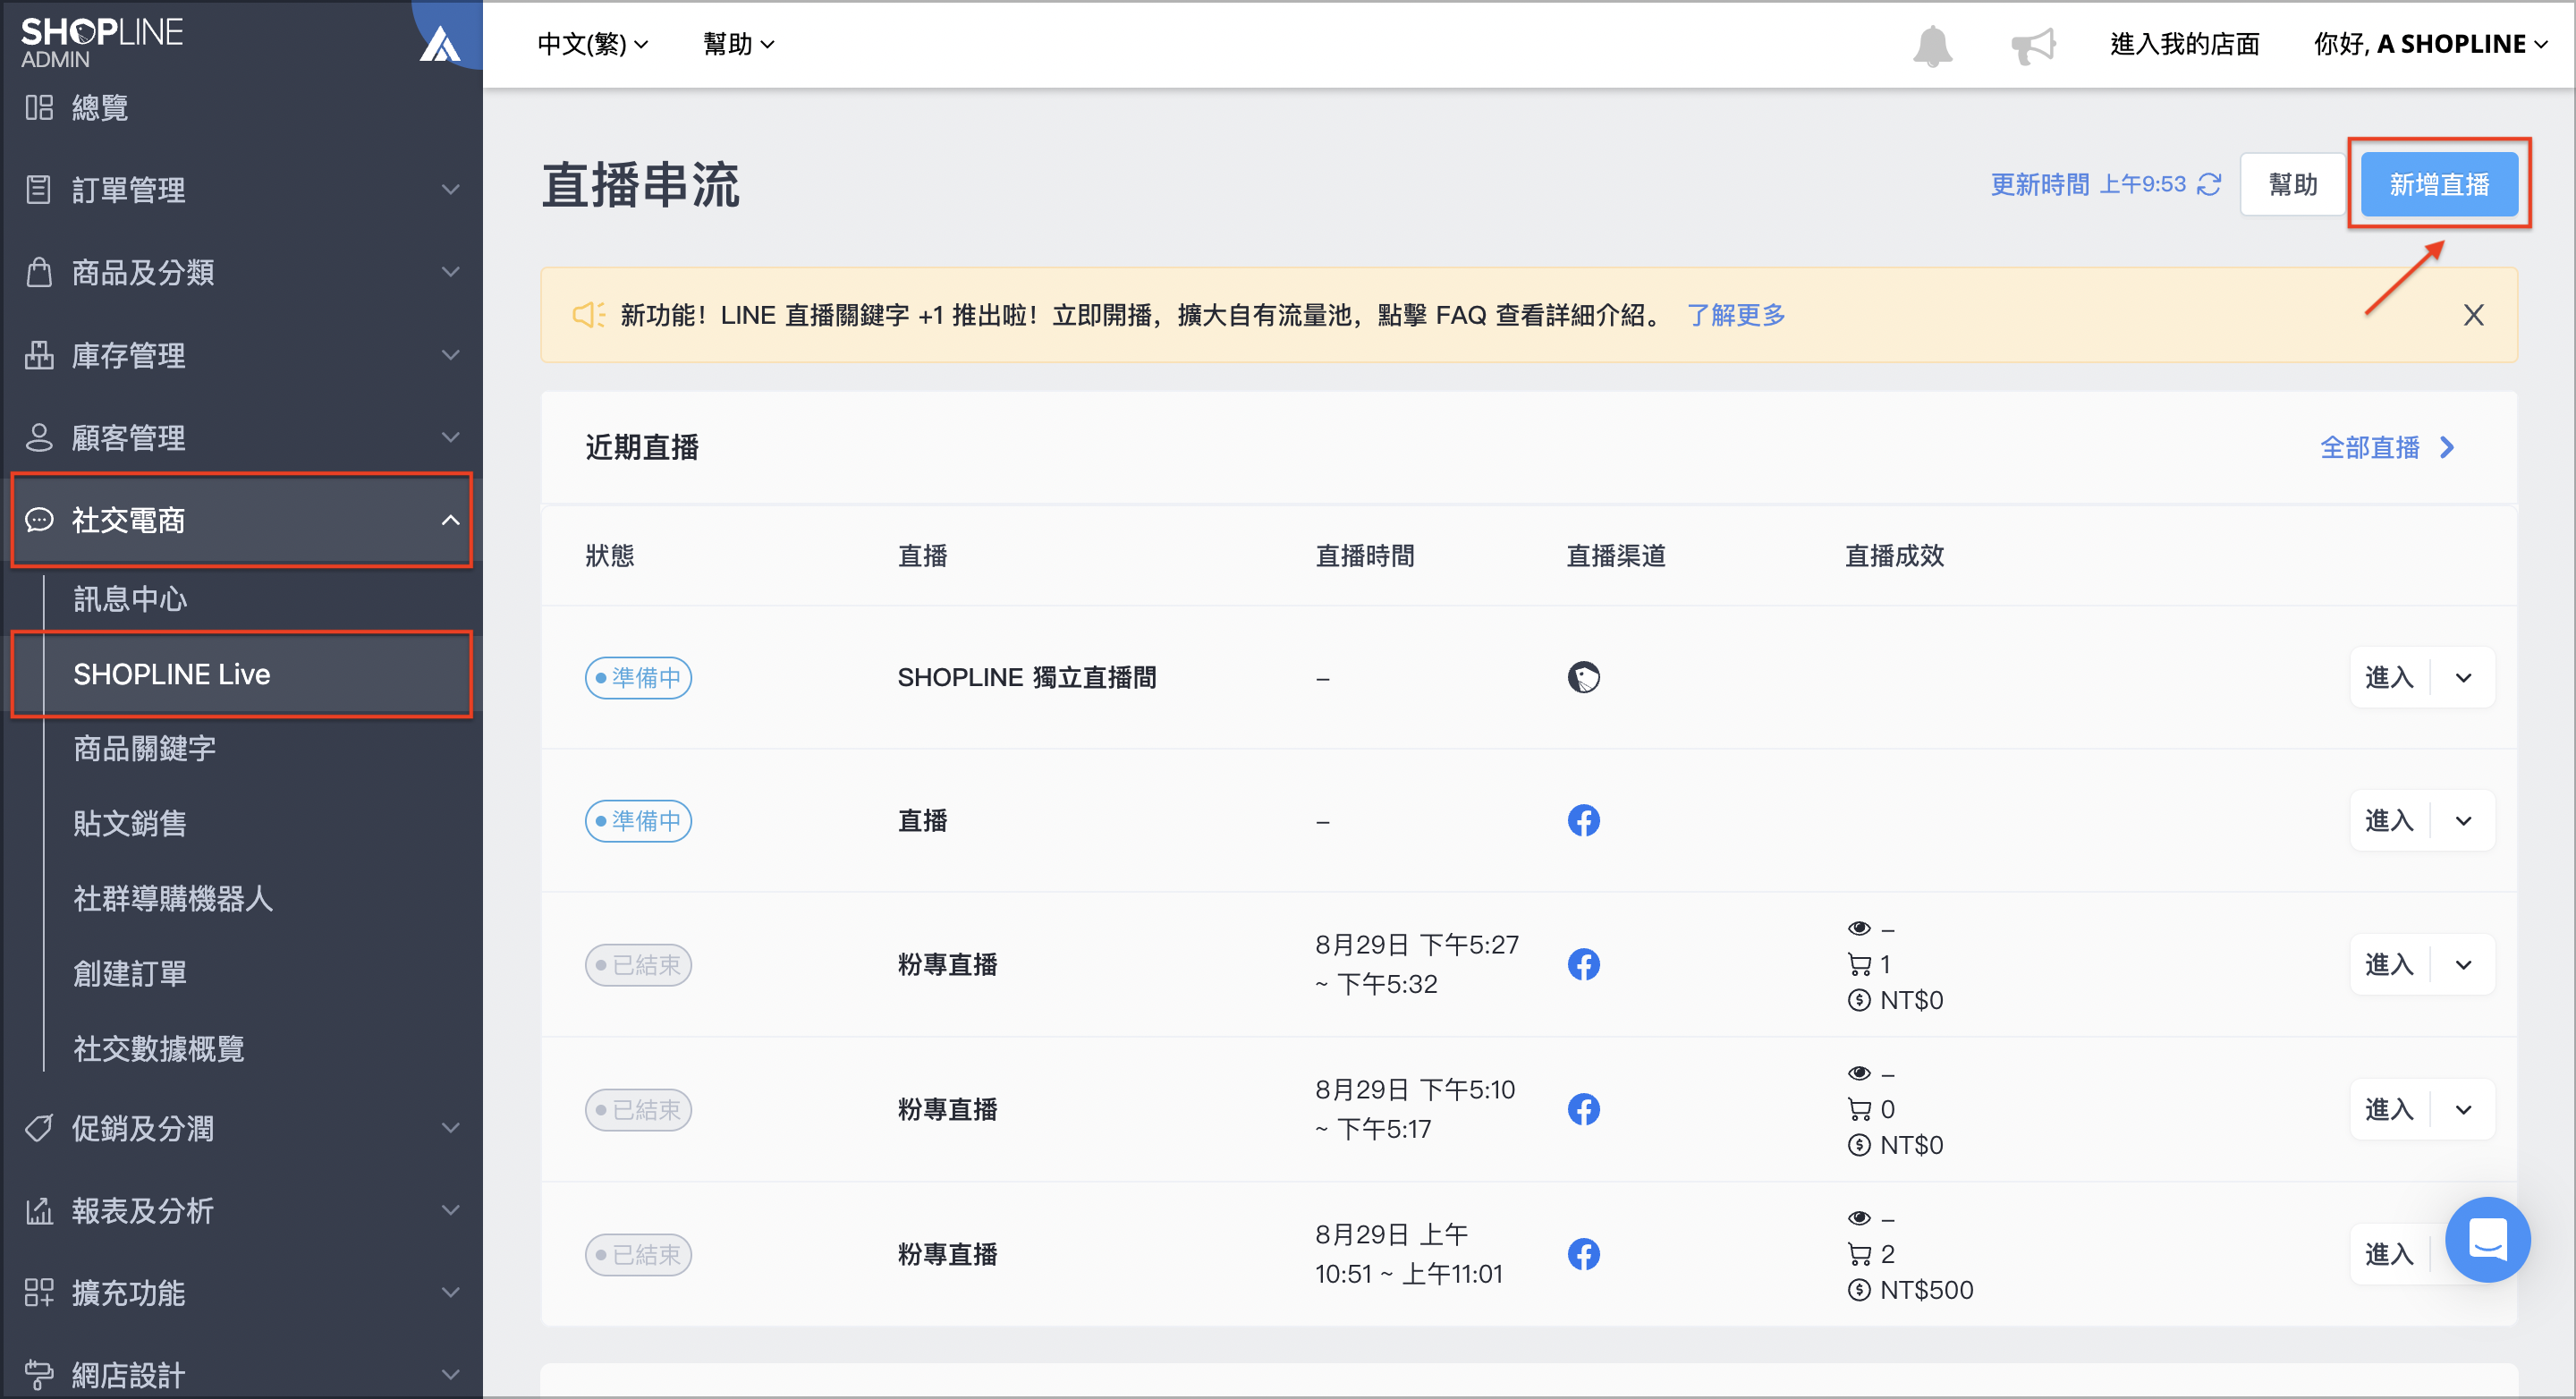Expand the 訂單管理 menu chevron

(x=451, y=189)
